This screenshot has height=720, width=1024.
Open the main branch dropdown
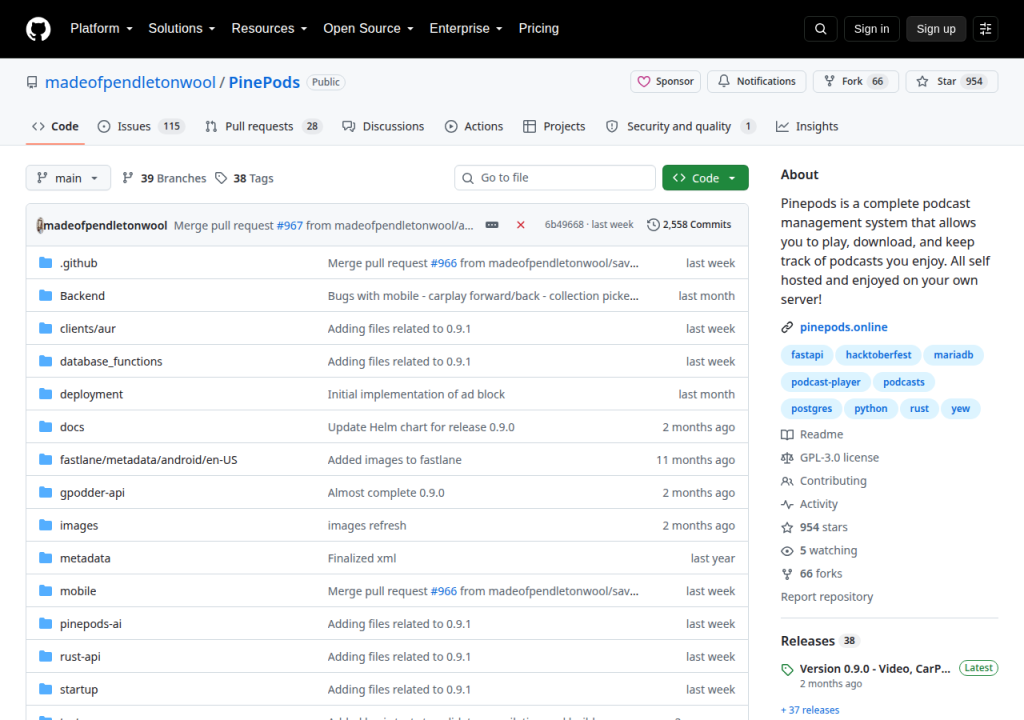coord(68,178)
